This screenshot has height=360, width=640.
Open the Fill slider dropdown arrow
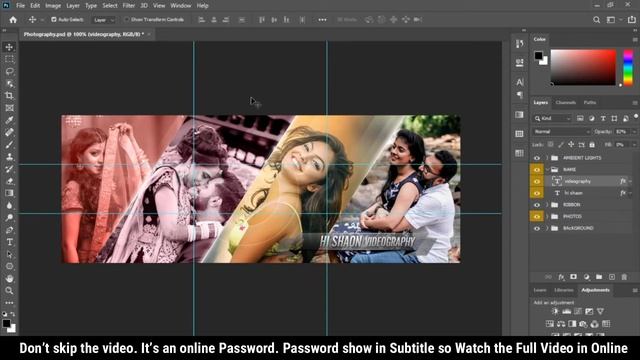tap(634, 145)
